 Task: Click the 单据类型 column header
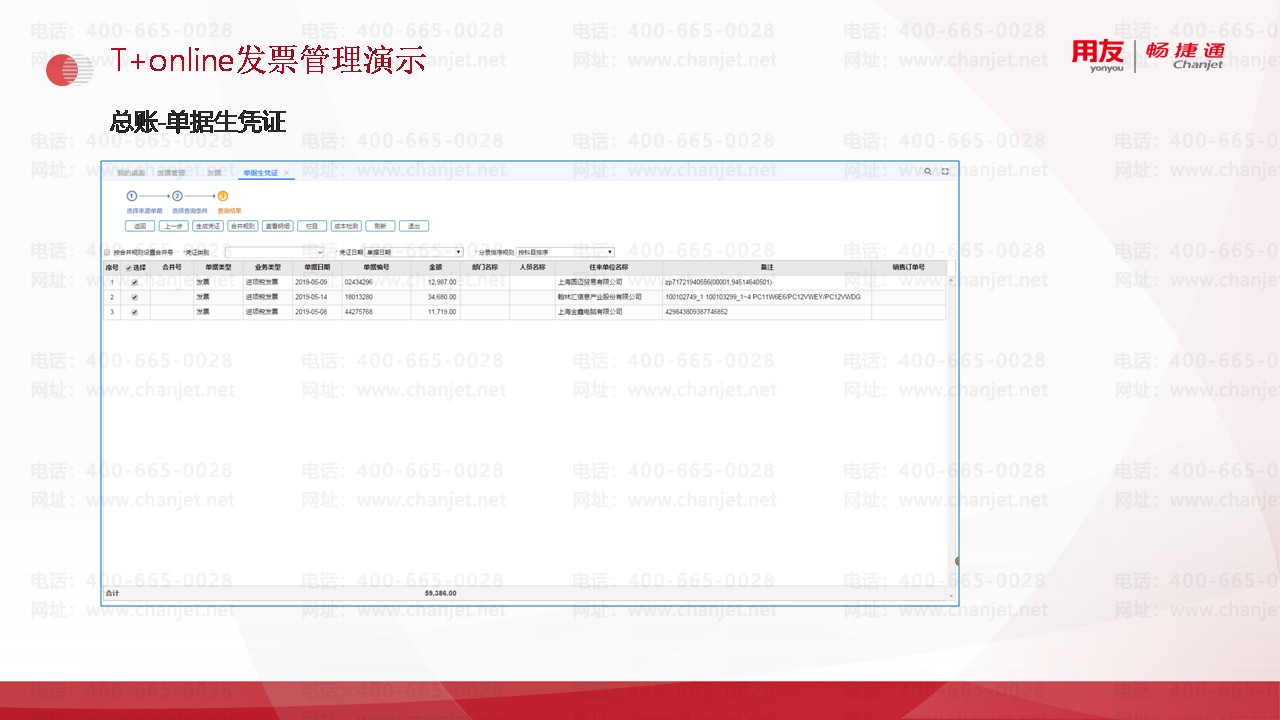coord(218,268)
